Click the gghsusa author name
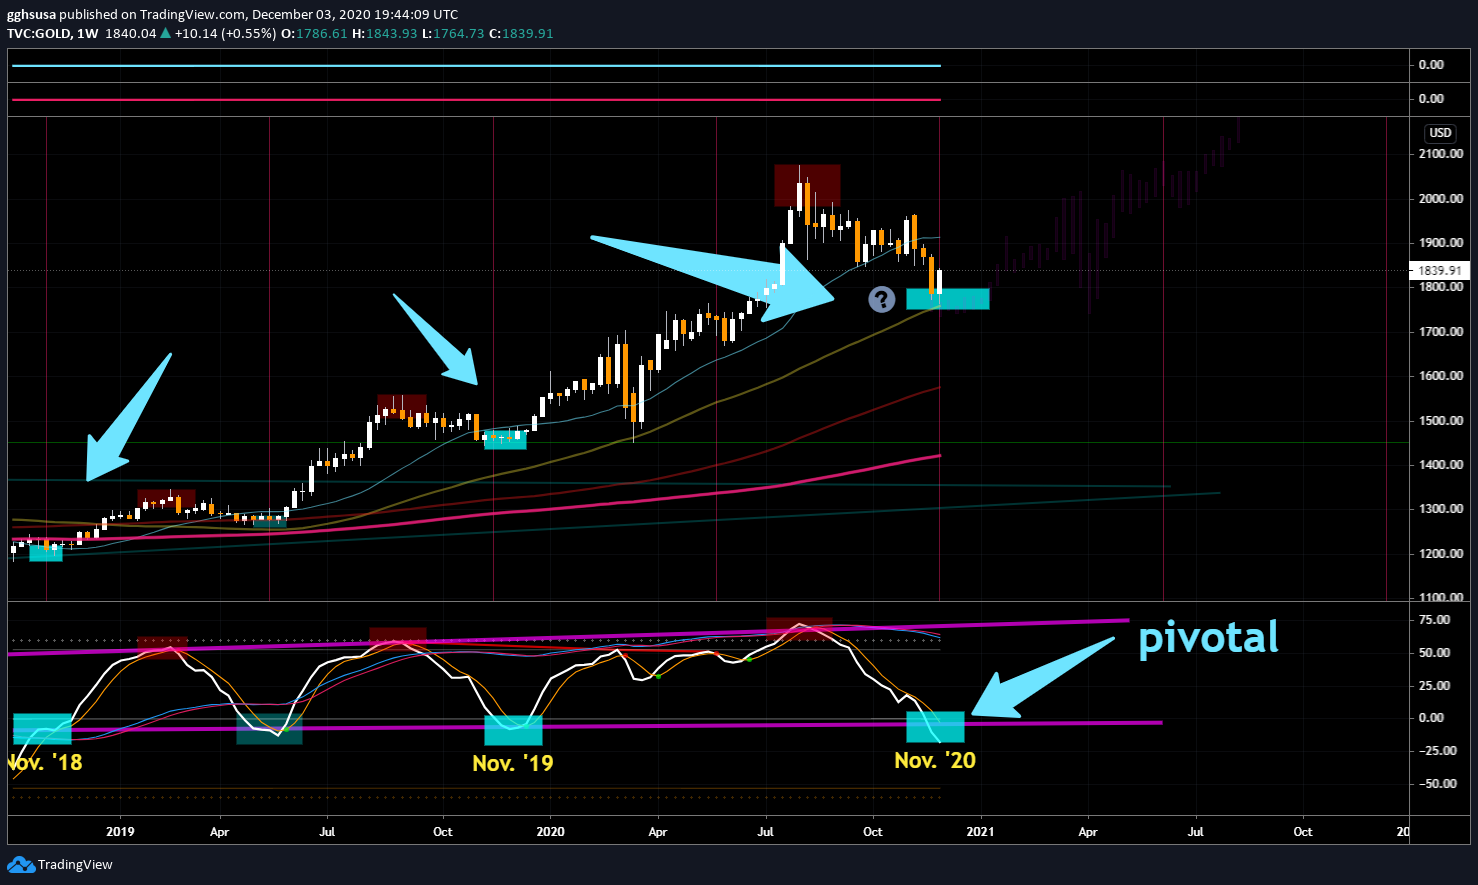Viewport: 1478px width, 885px height. coord(33,14)
